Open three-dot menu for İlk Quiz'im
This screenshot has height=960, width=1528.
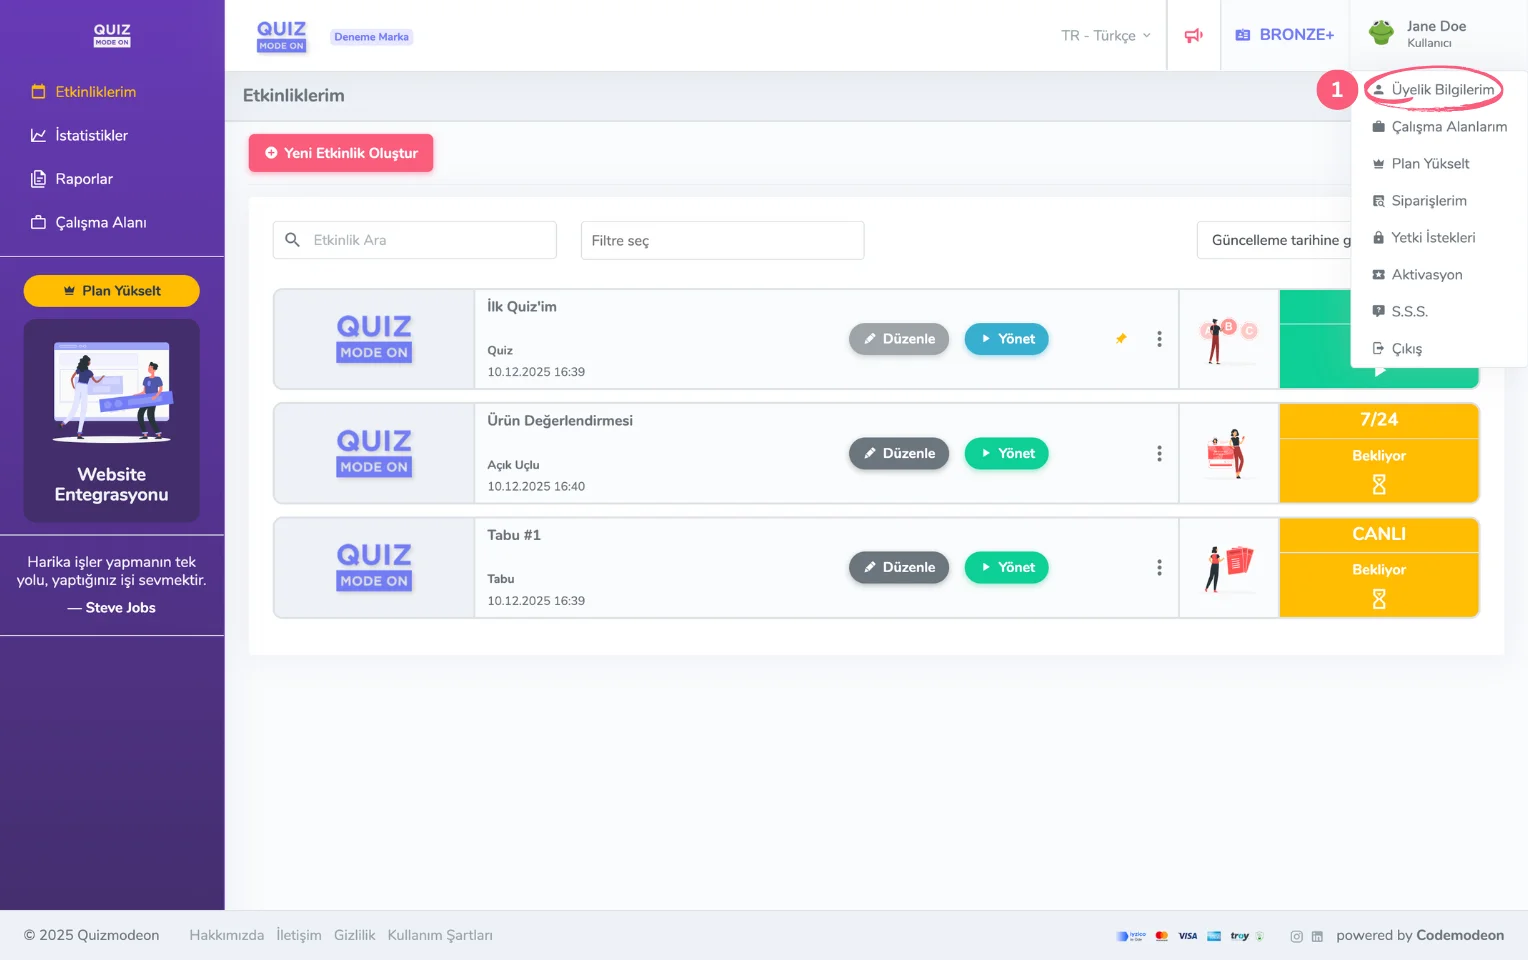(1159, 339)
